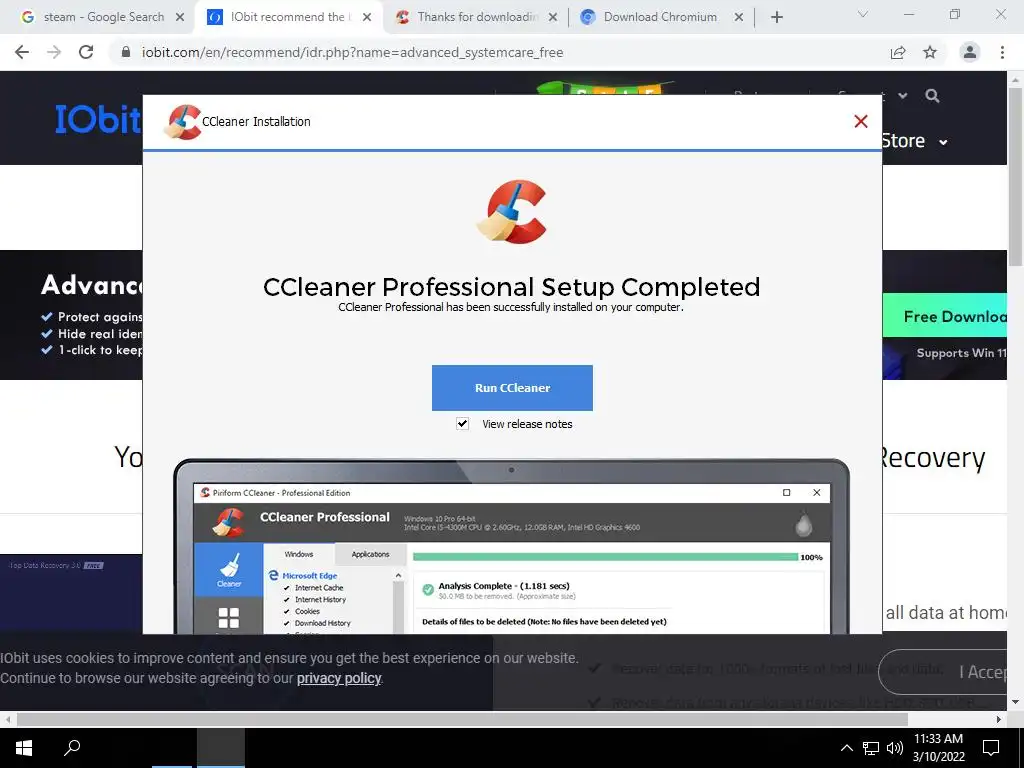1024x768 pixels.
Task: Click the Internet History checkbox in preview
Action: [286, 600]
